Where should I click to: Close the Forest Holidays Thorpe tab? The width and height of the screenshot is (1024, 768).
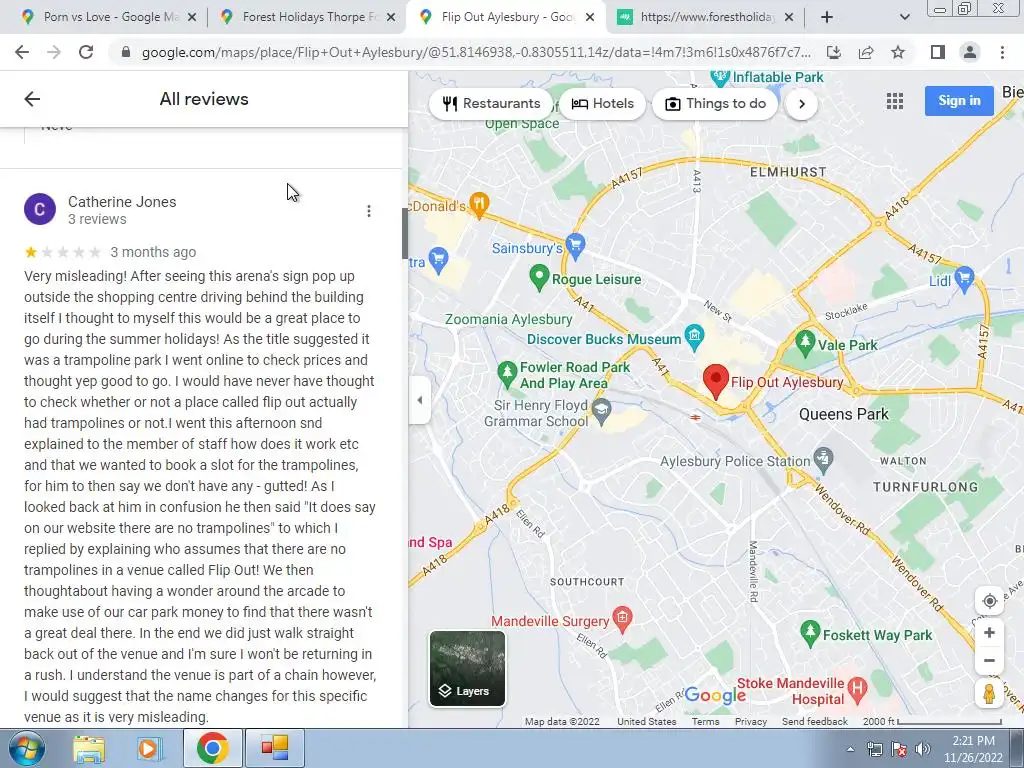(391, 17)
